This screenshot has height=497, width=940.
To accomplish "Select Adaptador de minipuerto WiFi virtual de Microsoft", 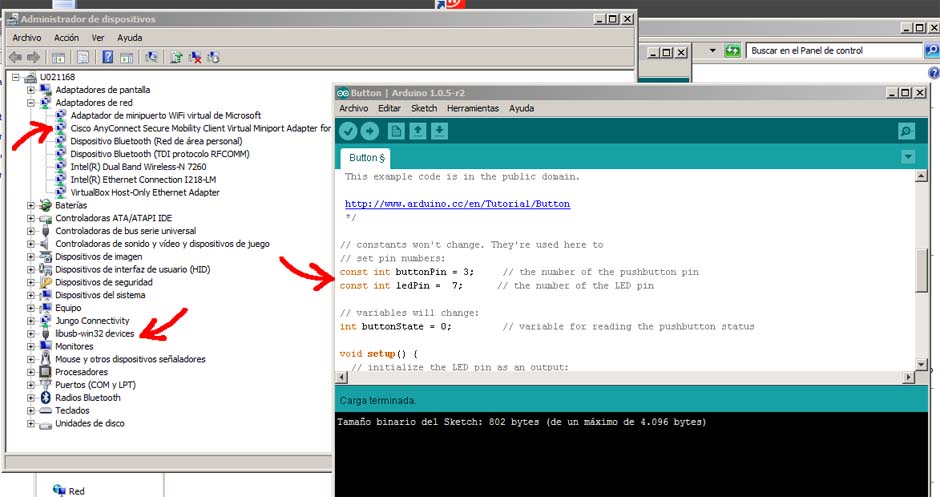I will click(165, 116).
